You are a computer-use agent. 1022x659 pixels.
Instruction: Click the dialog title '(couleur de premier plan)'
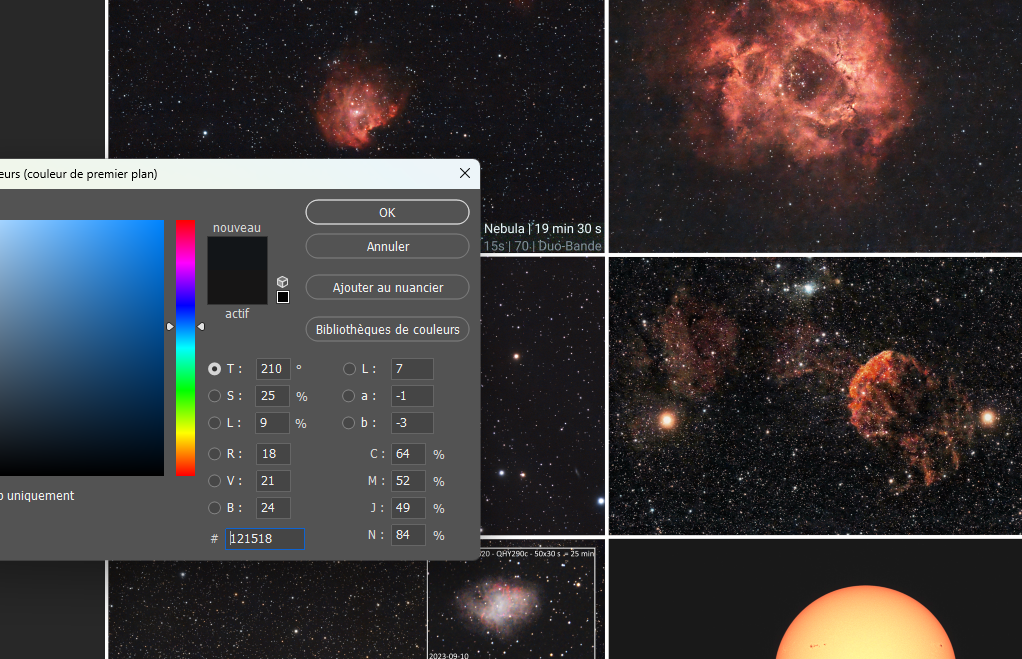91,174
